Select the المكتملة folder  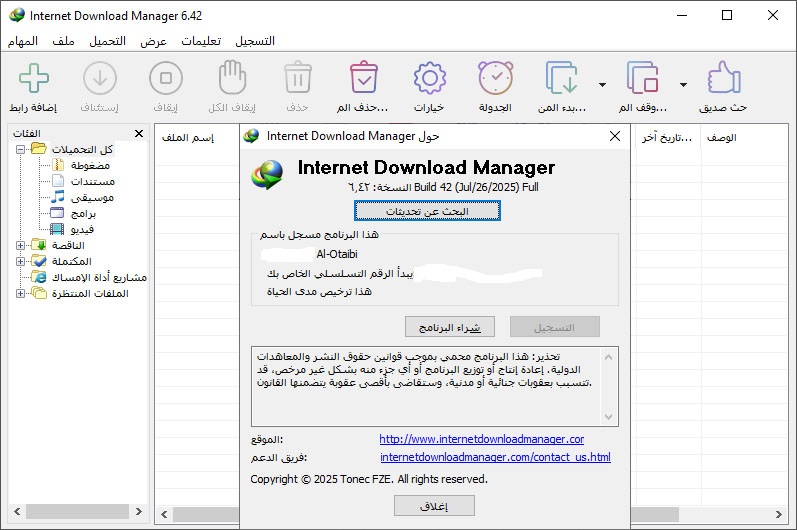coord(72,261)
